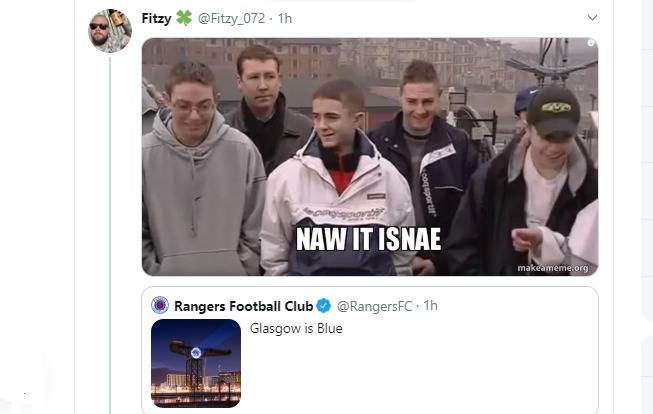Image resolution: width=653 pixels, height=414 pixels.
Task: Click the small circular icon on meme image corner
Action: click(590, 43)
